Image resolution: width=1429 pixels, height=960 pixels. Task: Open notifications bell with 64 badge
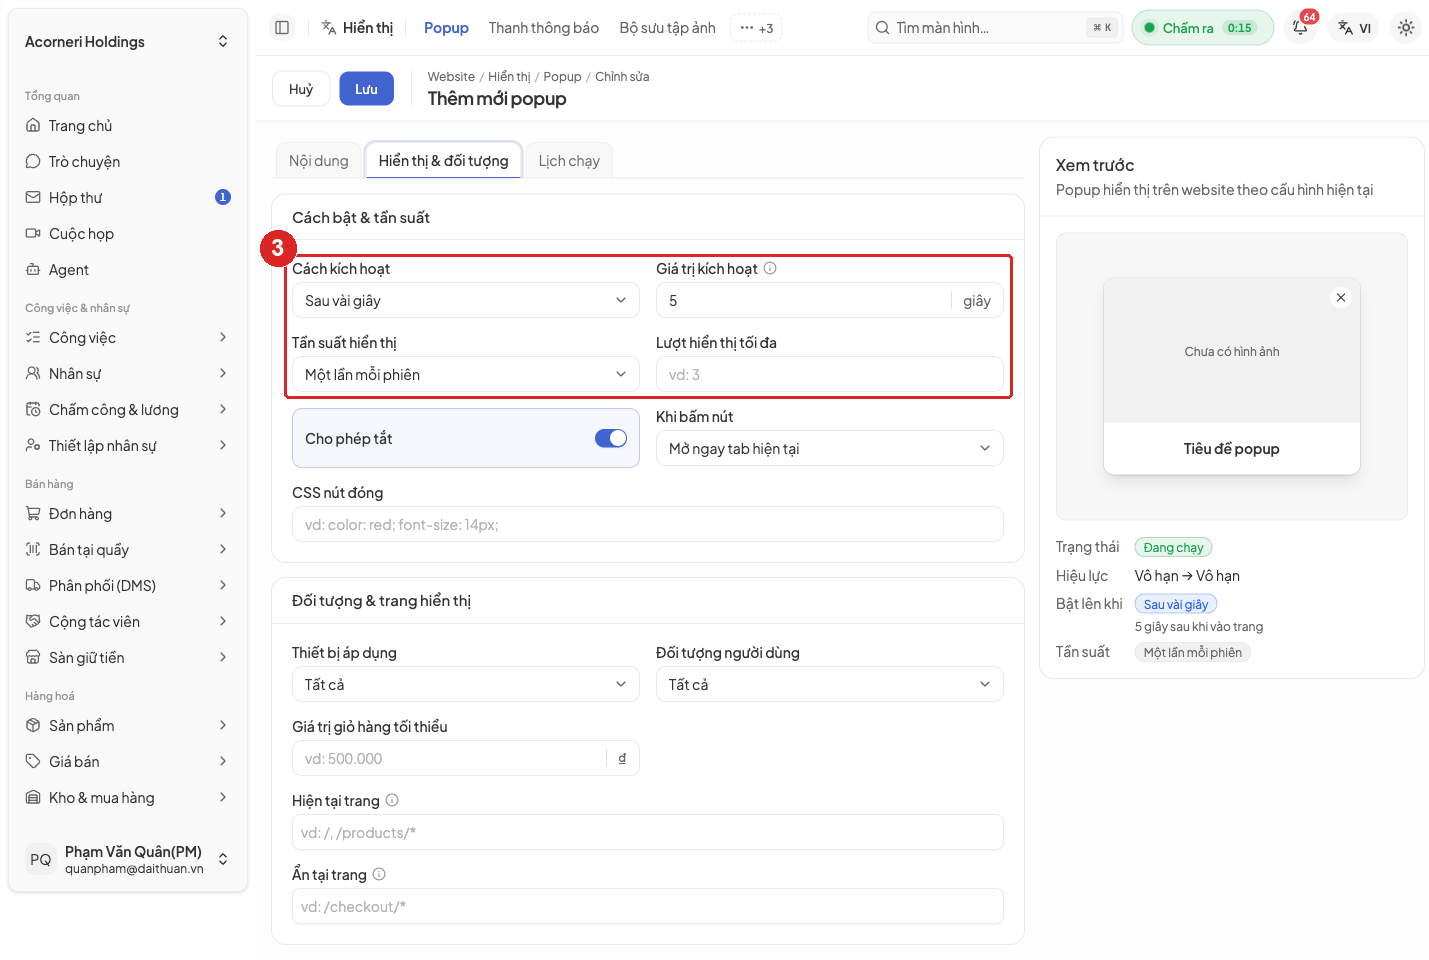coord(1301,28)
